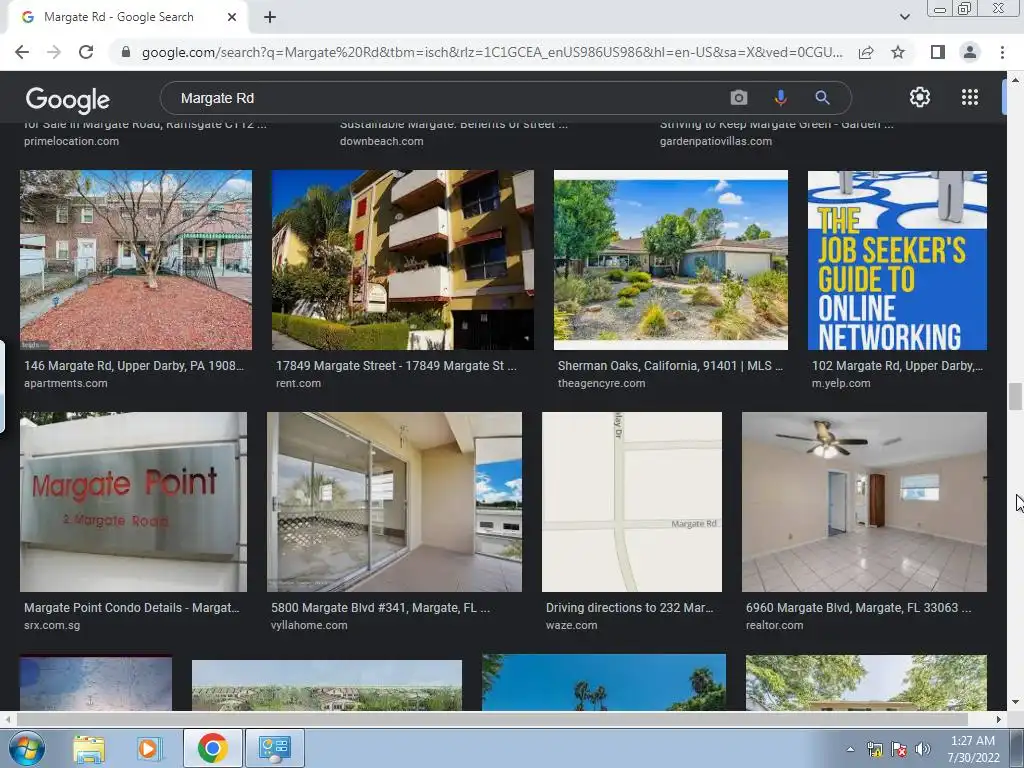Click the address bar URL
This screenshot has height=768, width=1024.
tap(492, 52)
